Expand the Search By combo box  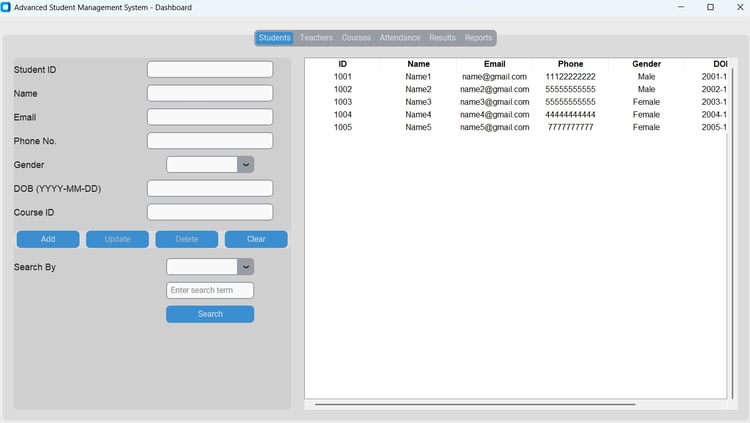click(245, 267)
